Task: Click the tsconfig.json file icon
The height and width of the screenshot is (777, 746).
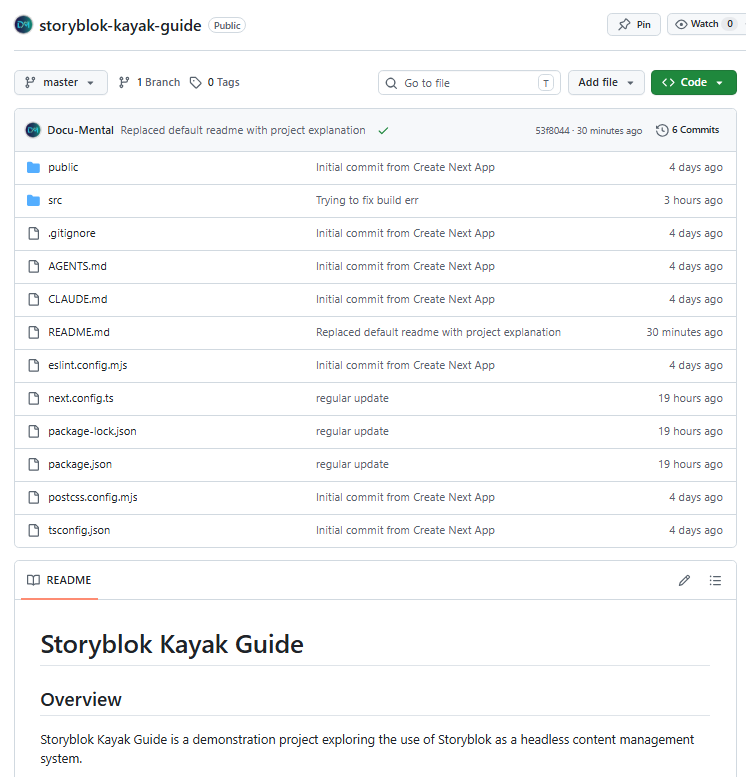Action: tap(33, 530)
